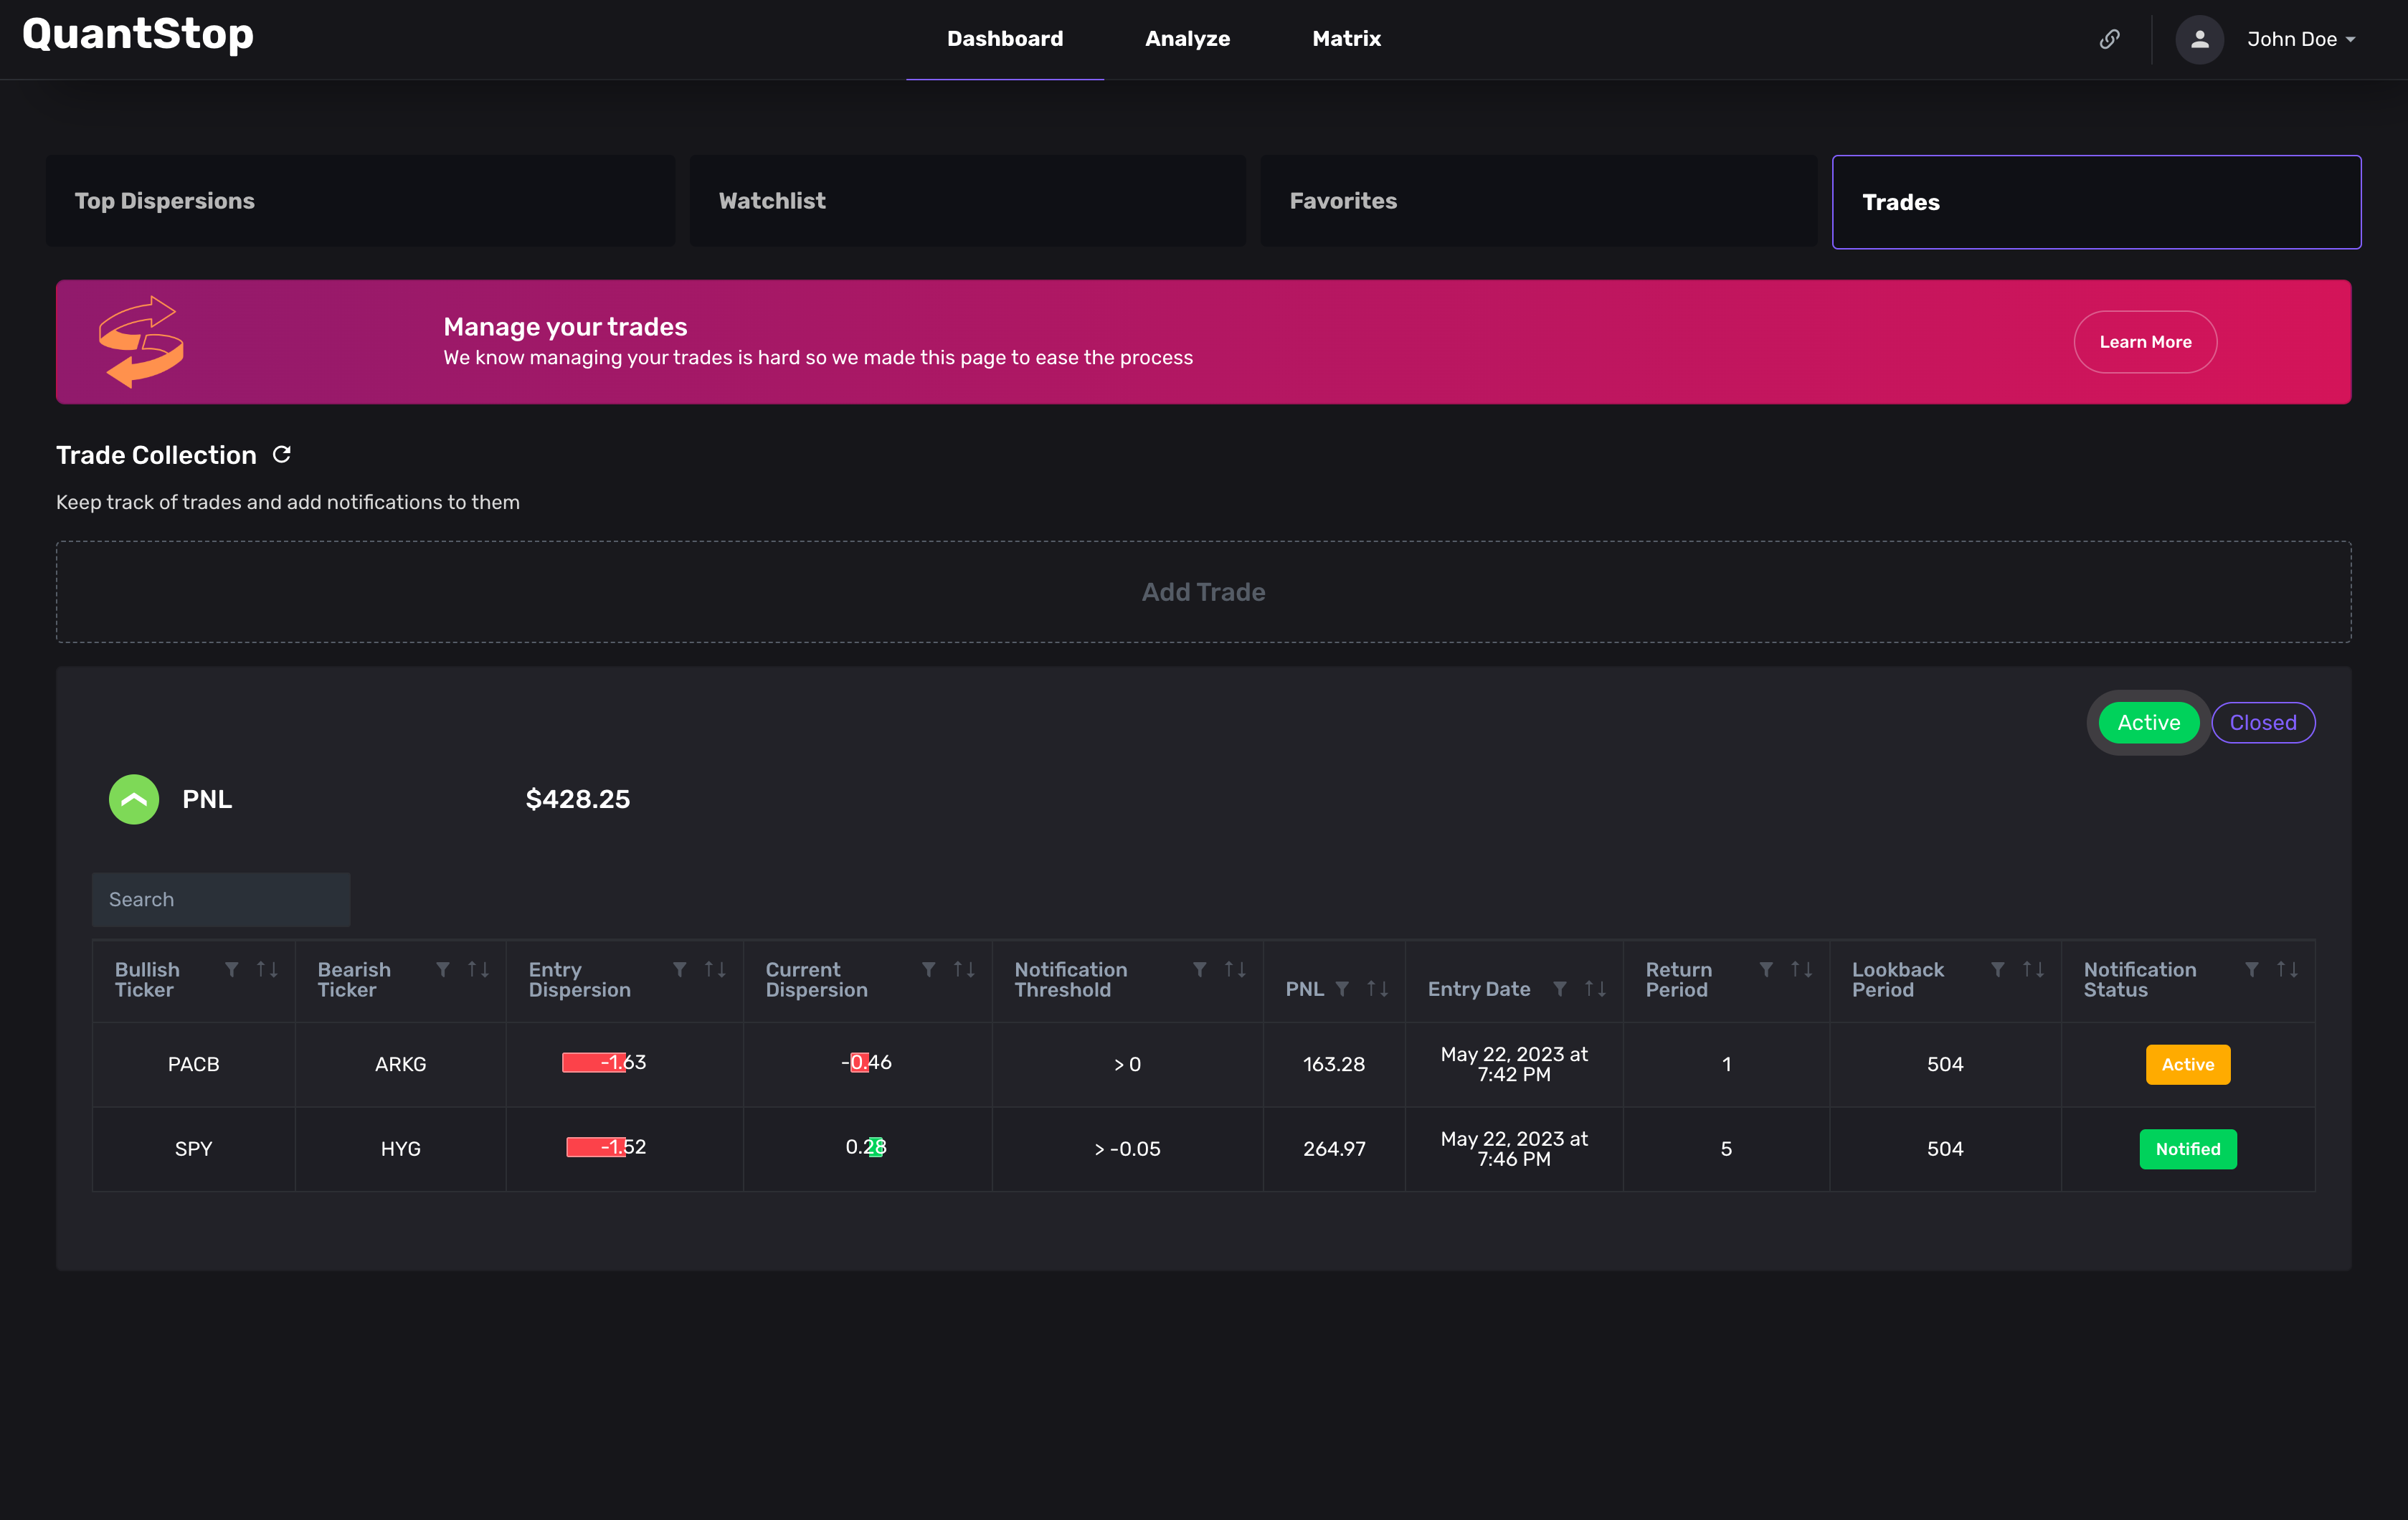Click the user avatar icon
The height and width of the screenshot is (1520, 2408).
[x=2199, y=39]
